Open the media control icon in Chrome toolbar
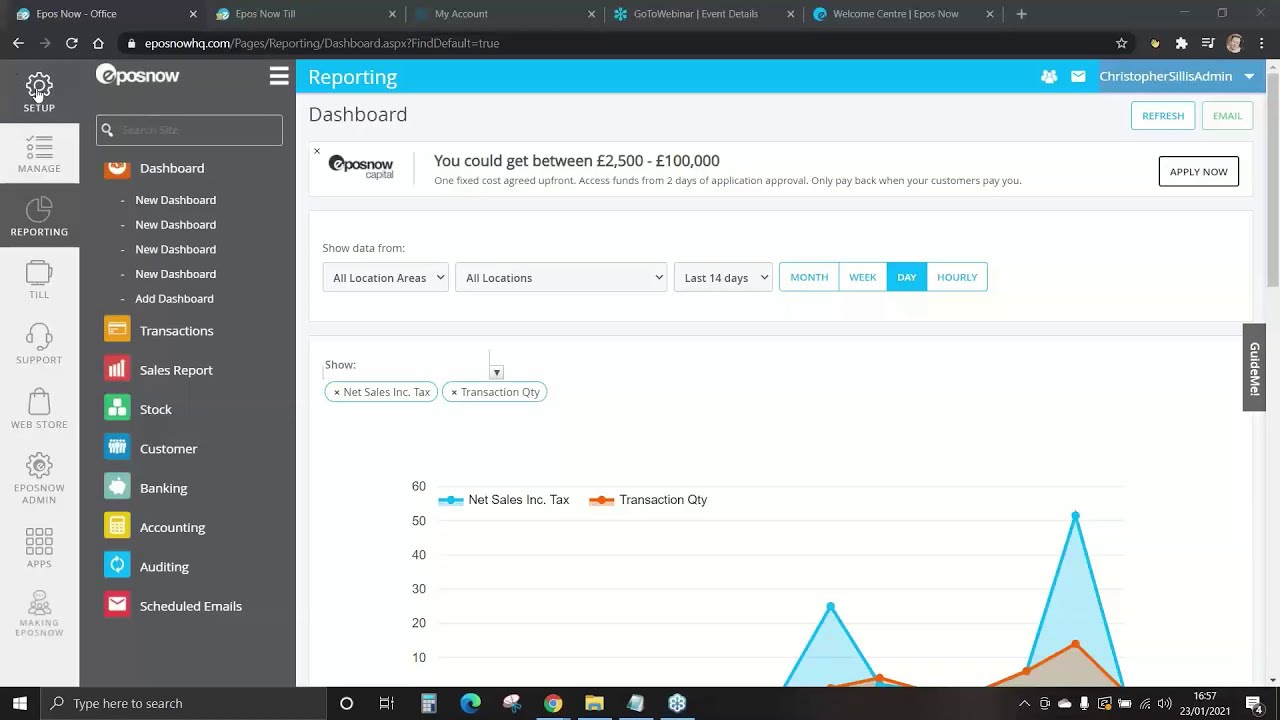This screenshot has height=720, width=1280. pyautogui.click(x=1208, y=43)
